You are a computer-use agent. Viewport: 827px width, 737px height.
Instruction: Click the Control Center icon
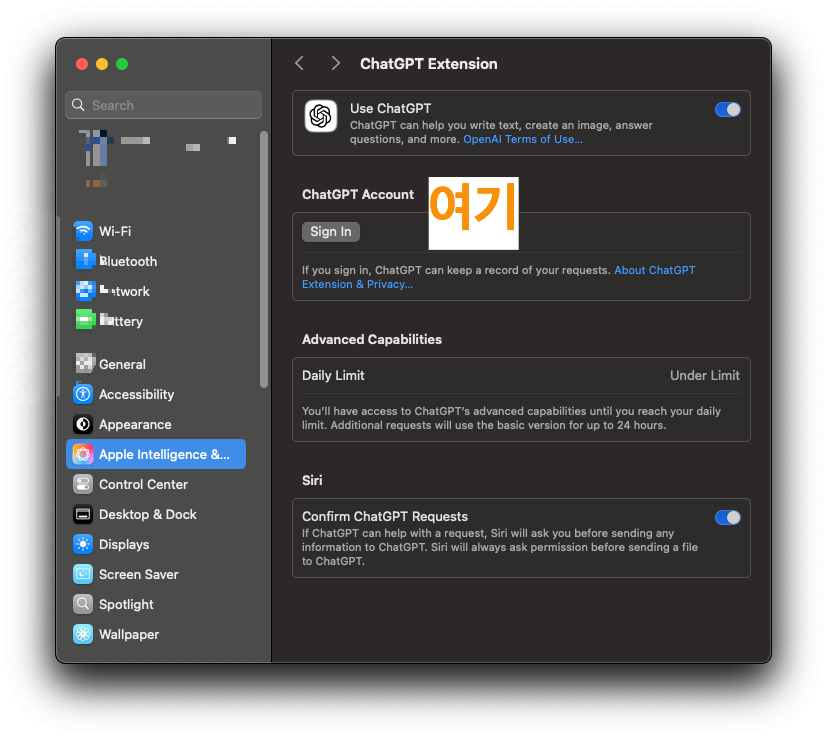click(x=83, y=484)
